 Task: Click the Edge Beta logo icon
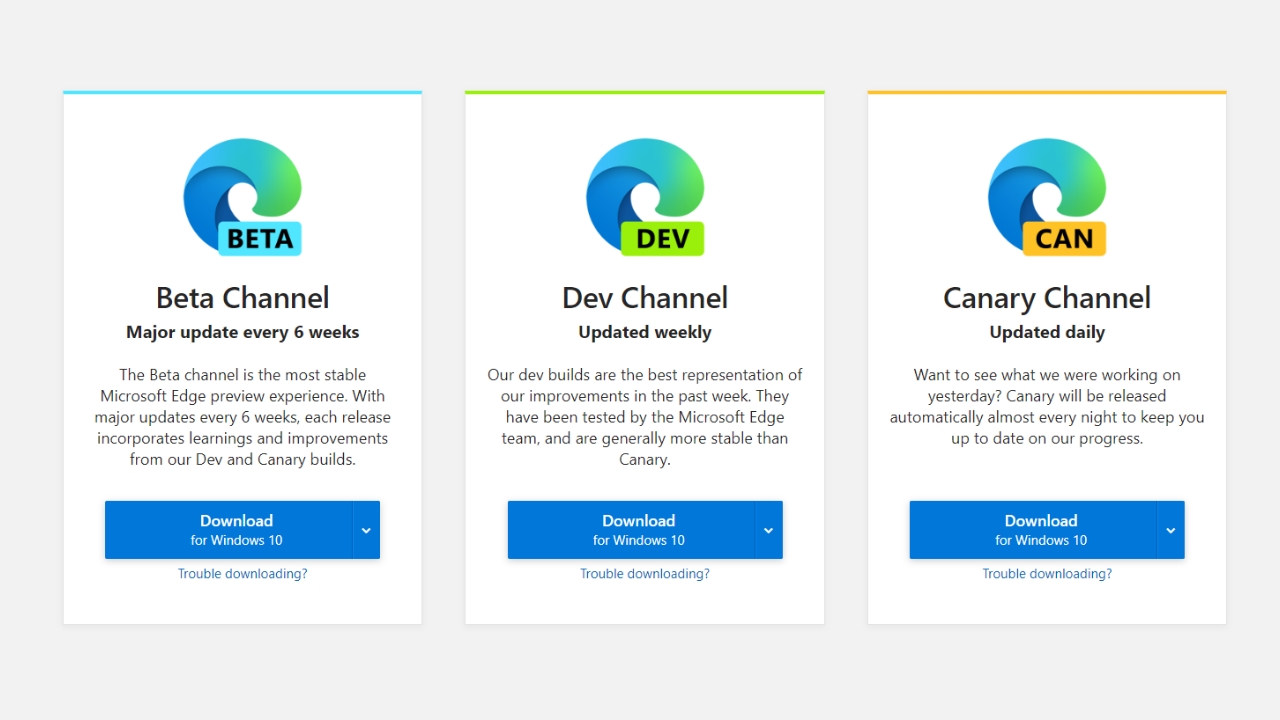[243, 197]
